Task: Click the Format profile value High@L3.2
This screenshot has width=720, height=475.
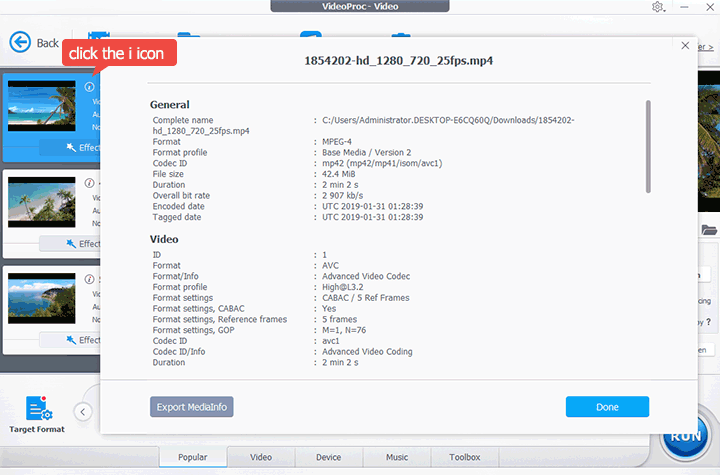Action: [x=343, y=287]
